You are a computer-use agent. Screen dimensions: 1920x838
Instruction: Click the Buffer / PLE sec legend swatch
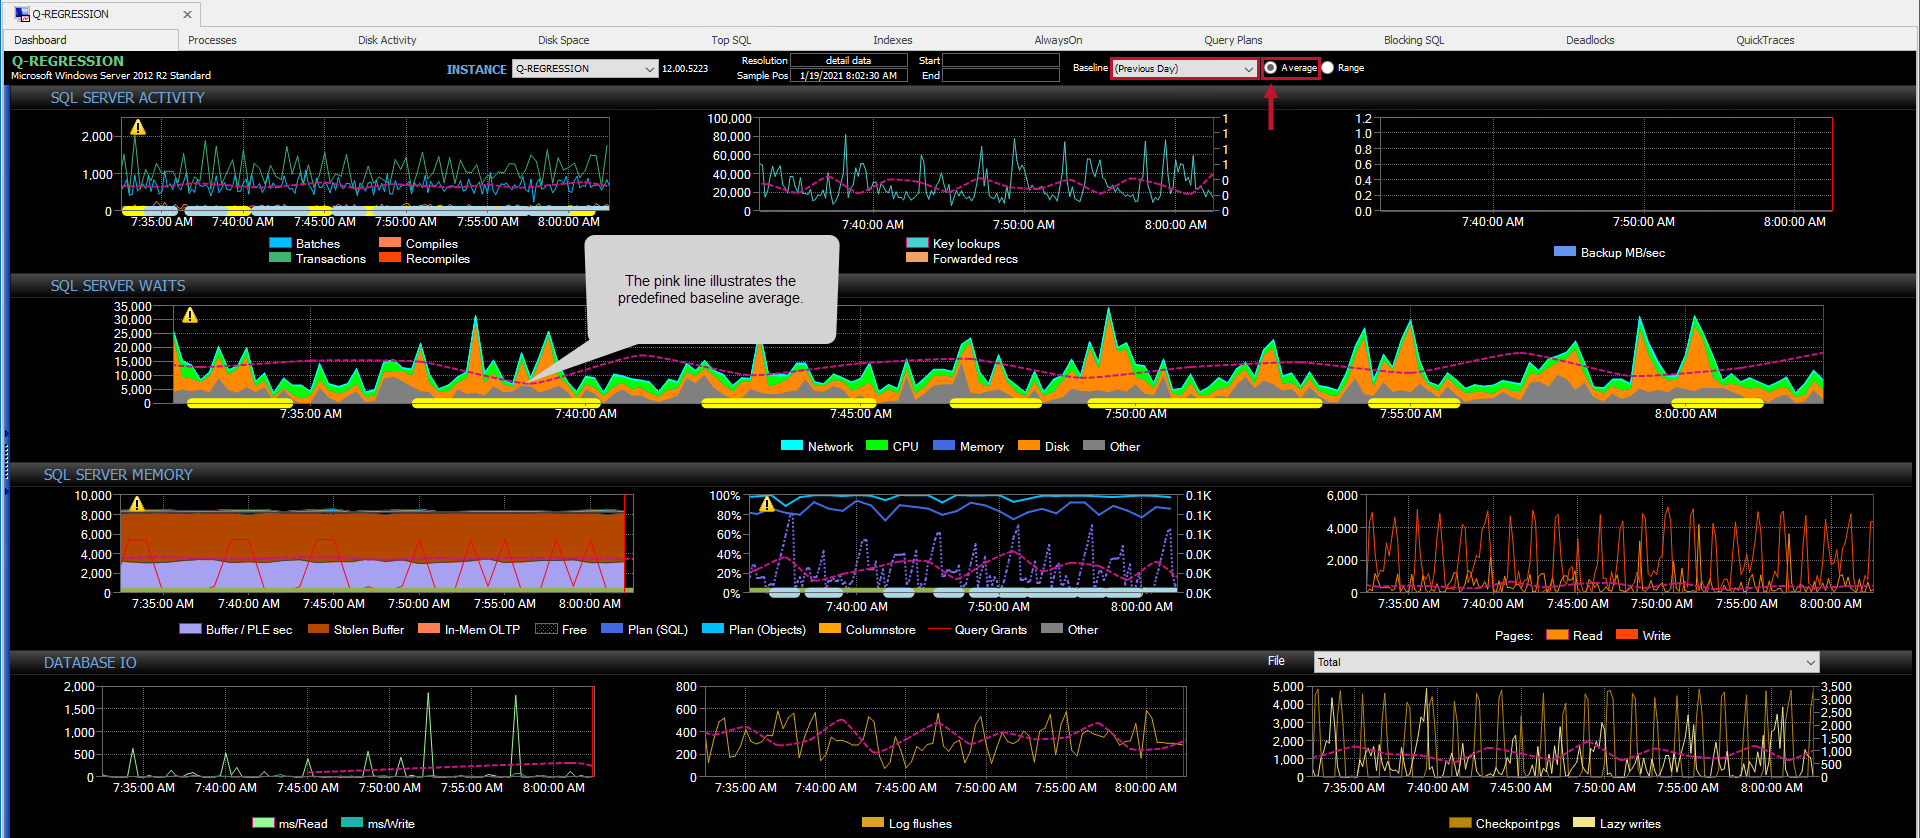tap(190, 629)
